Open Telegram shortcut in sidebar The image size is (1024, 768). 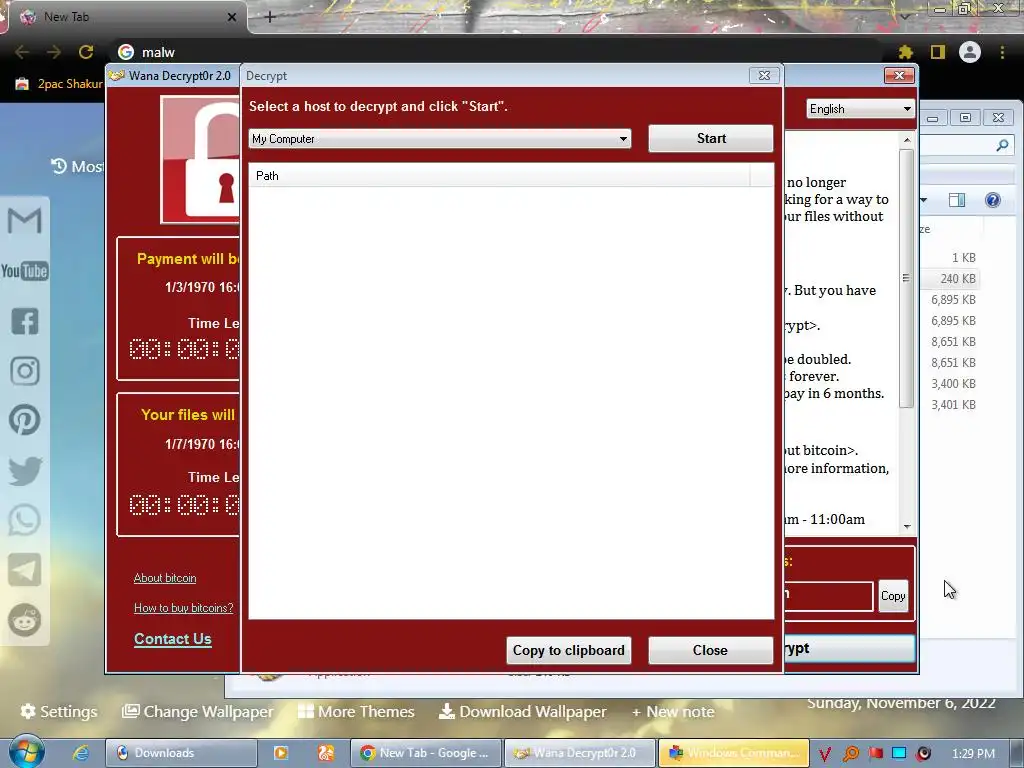(x=25, y=570)
